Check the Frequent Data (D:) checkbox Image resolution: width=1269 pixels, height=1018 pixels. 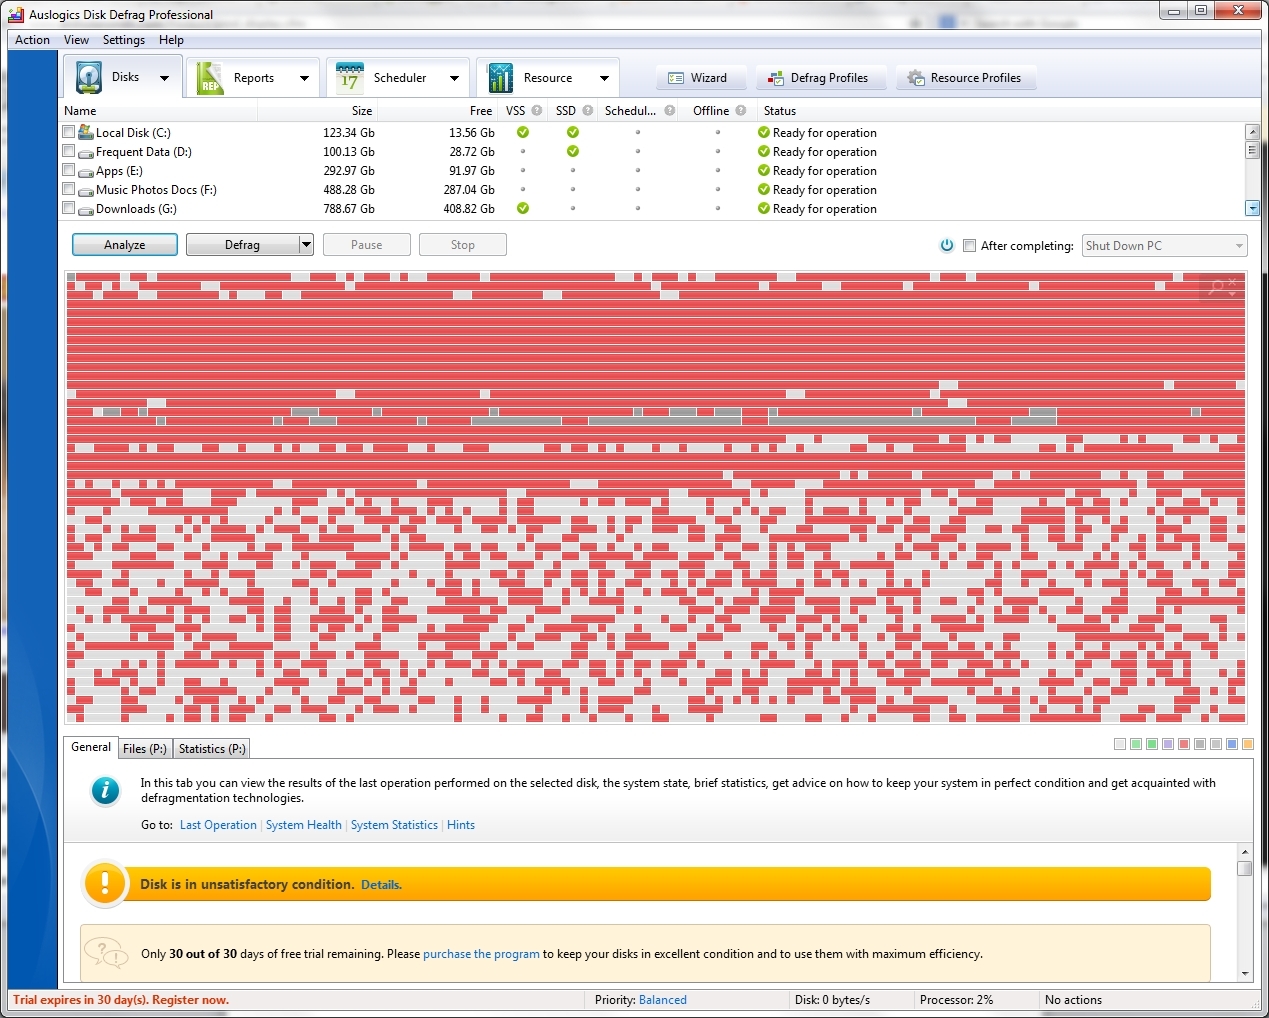69,151
